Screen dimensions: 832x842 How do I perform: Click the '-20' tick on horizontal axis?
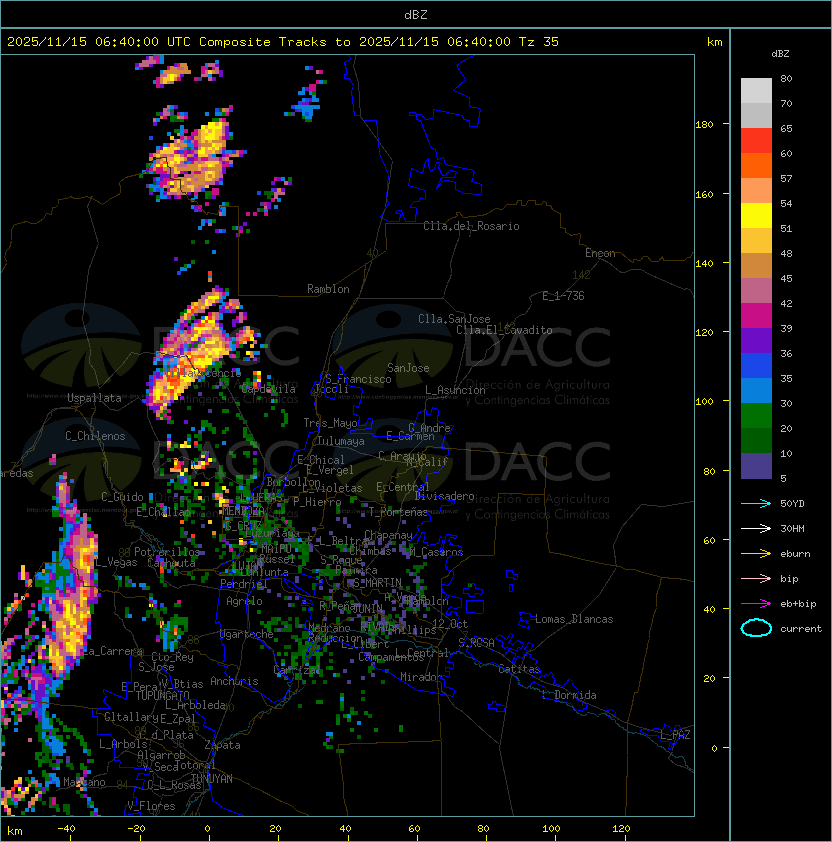click(136, 829)
